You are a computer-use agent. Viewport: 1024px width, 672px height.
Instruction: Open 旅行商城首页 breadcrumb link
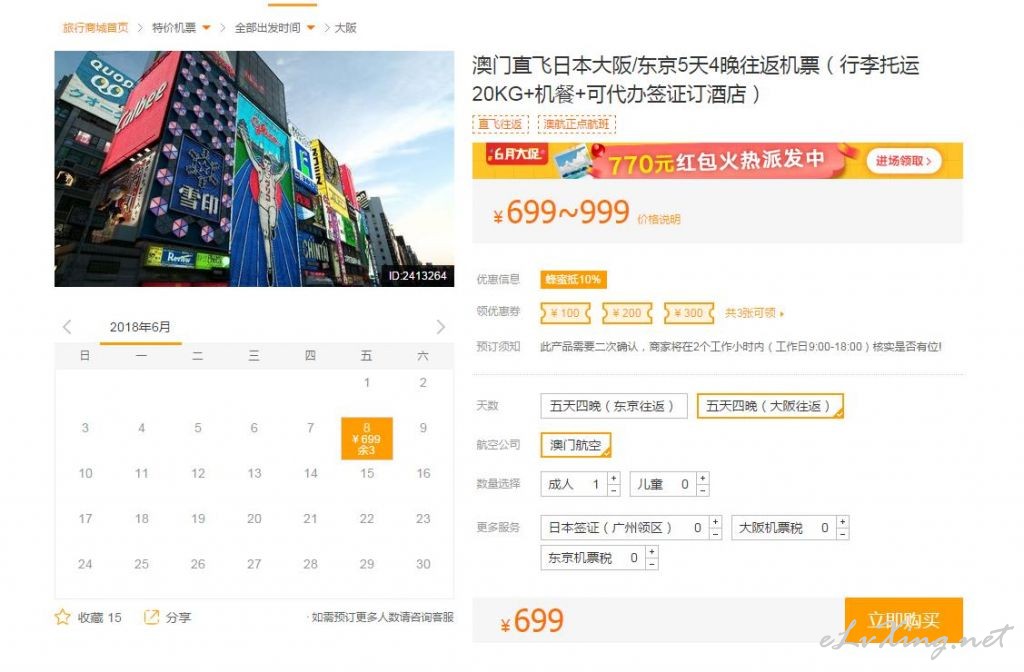click(x=95, y=27)
